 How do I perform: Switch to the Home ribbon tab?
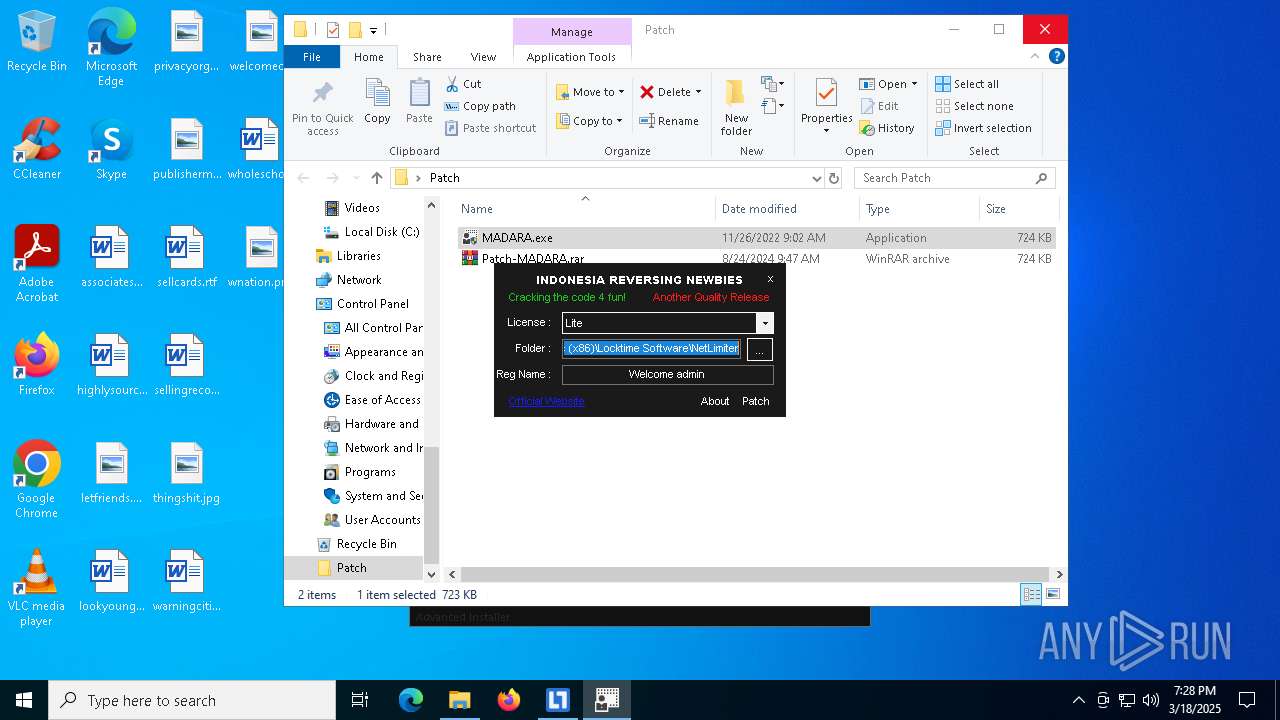pyautogui.click(x=368, y=57)
